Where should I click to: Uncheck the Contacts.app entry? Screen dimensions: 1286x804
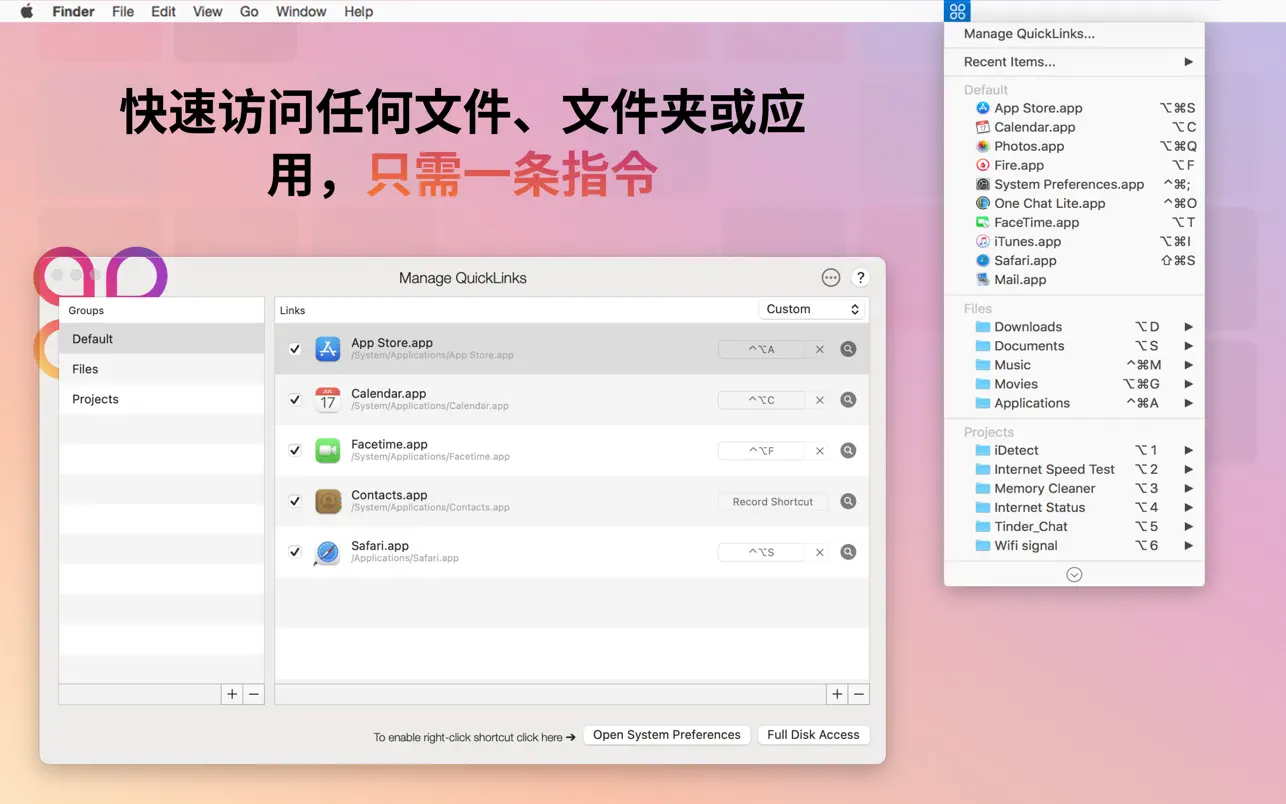coord(295,501)
